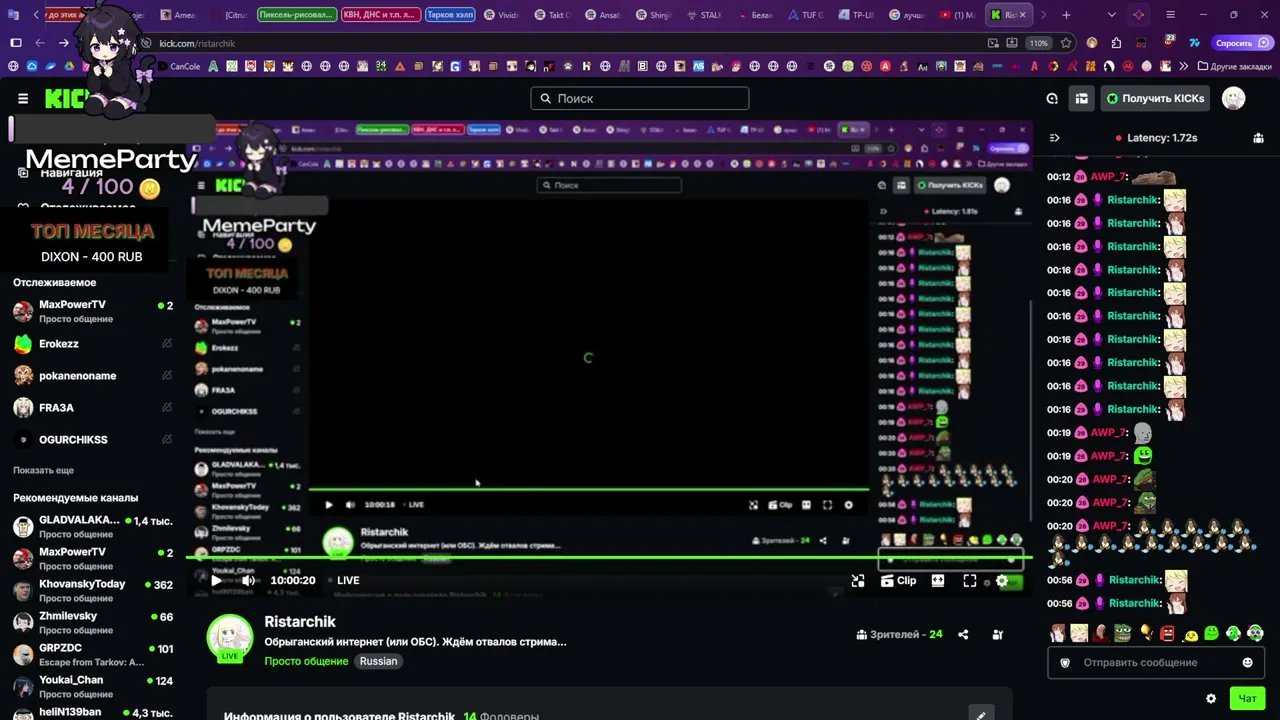
Task: Pick the Pepe frog quick emote
Action: pyautogui.click(x=1123, y=633)
